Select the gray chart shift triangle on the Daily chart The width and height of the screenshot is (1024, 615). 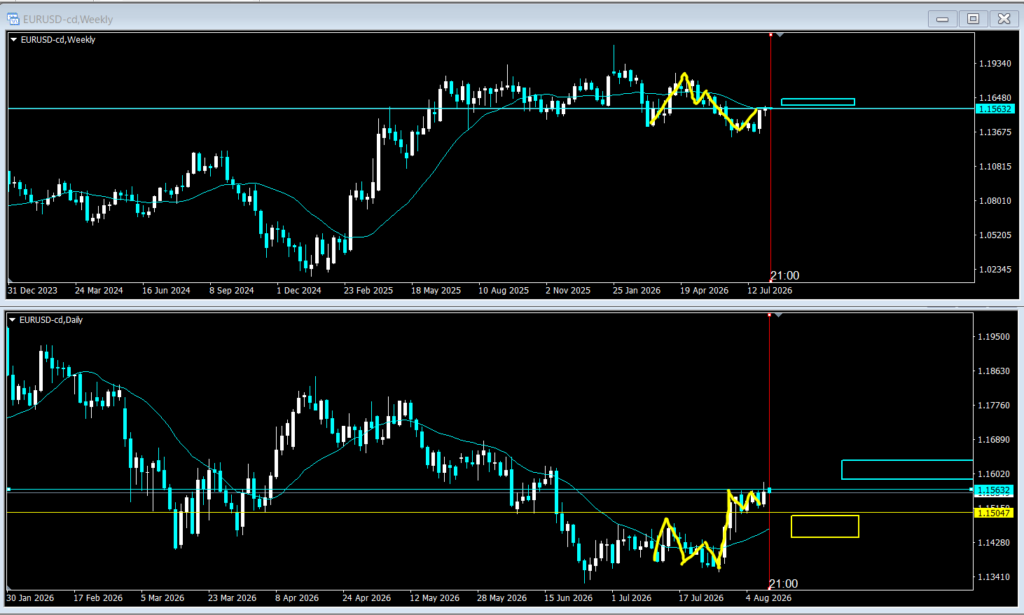(778, 315)
